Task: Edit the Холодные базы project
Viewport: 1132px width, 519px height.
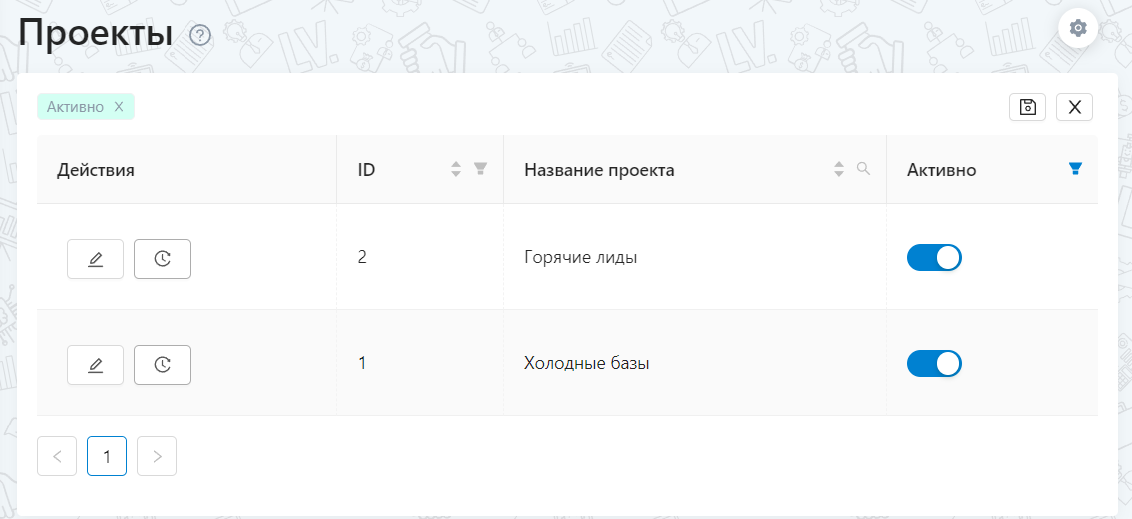Action: coord(95,365)
